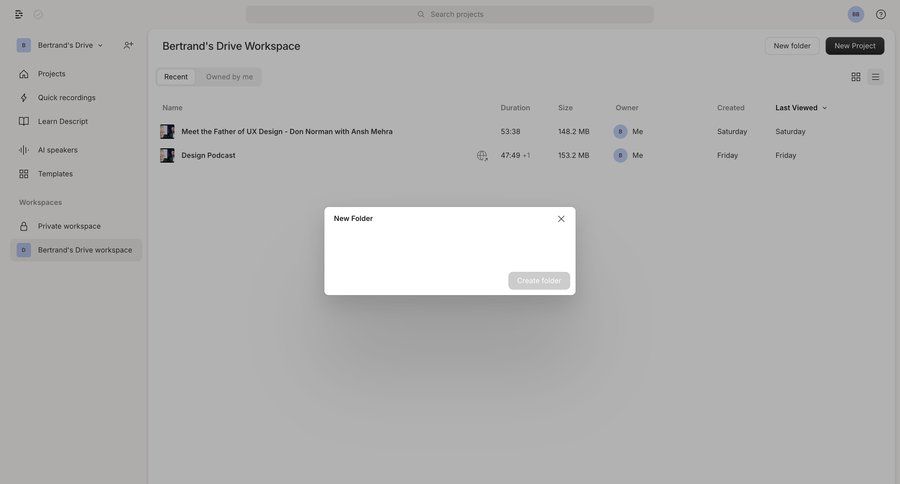
Task: Open Projects in sidebar
Action: (76, 73)
